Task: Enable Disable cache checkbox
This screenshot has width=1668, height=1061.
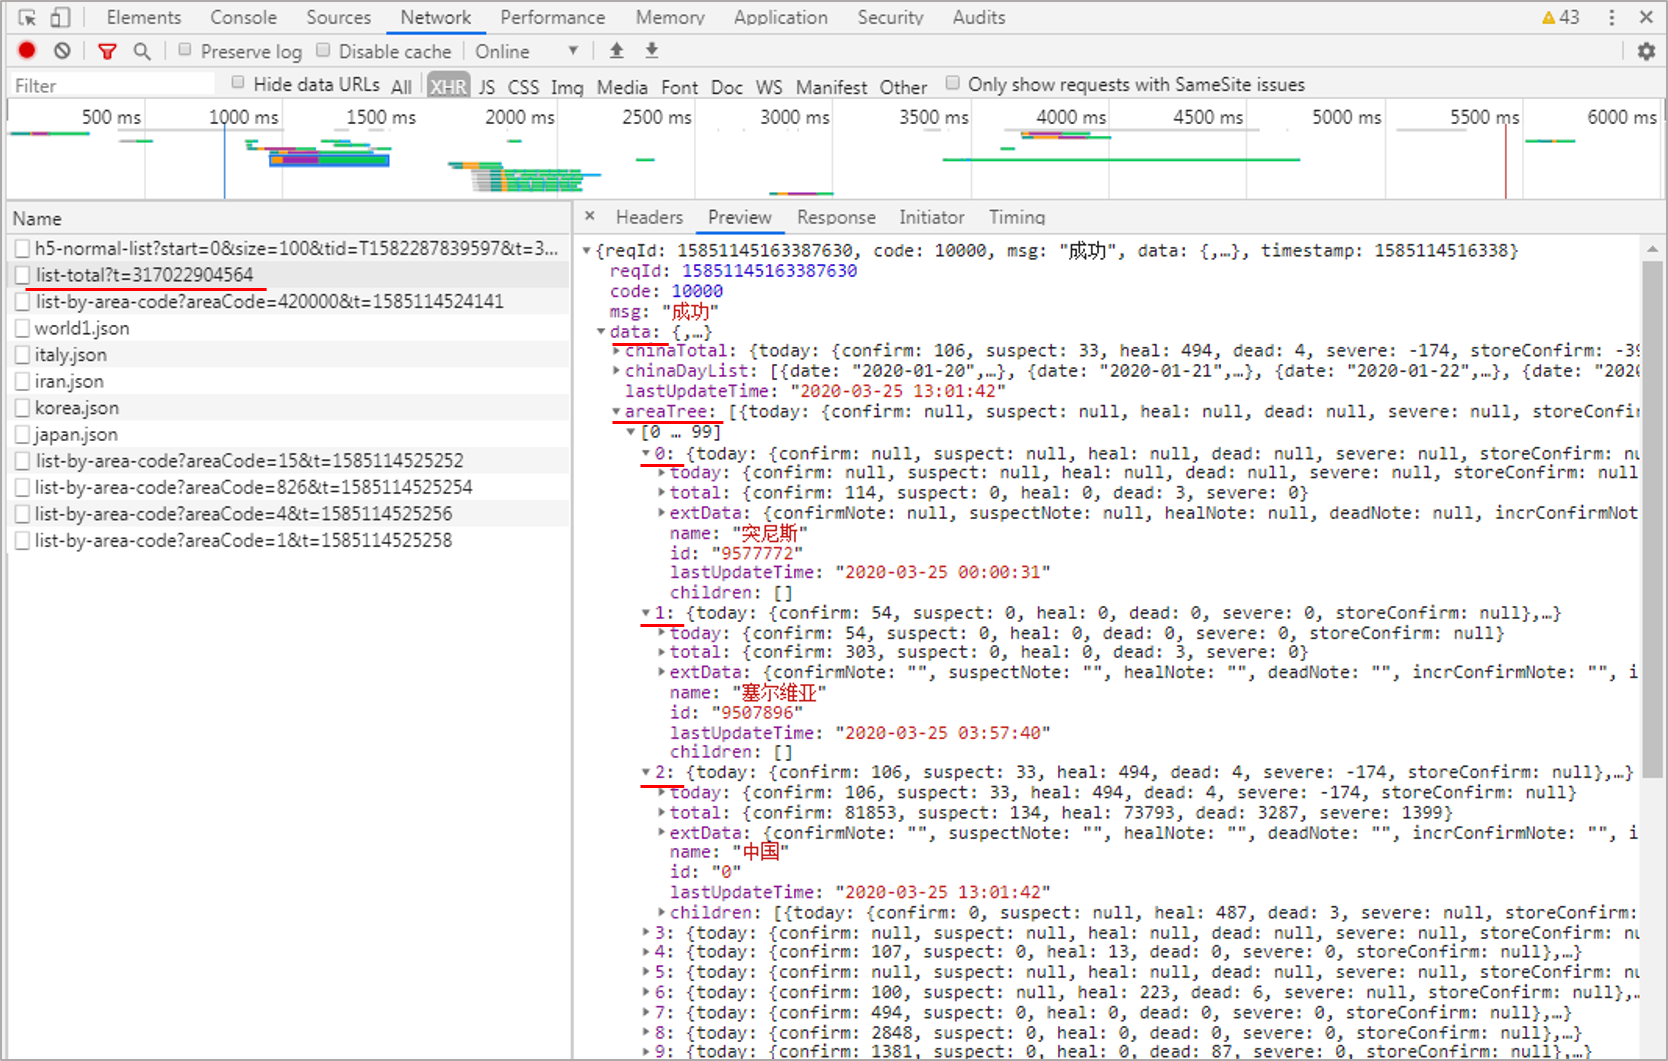Action: [x=323, y=50]
